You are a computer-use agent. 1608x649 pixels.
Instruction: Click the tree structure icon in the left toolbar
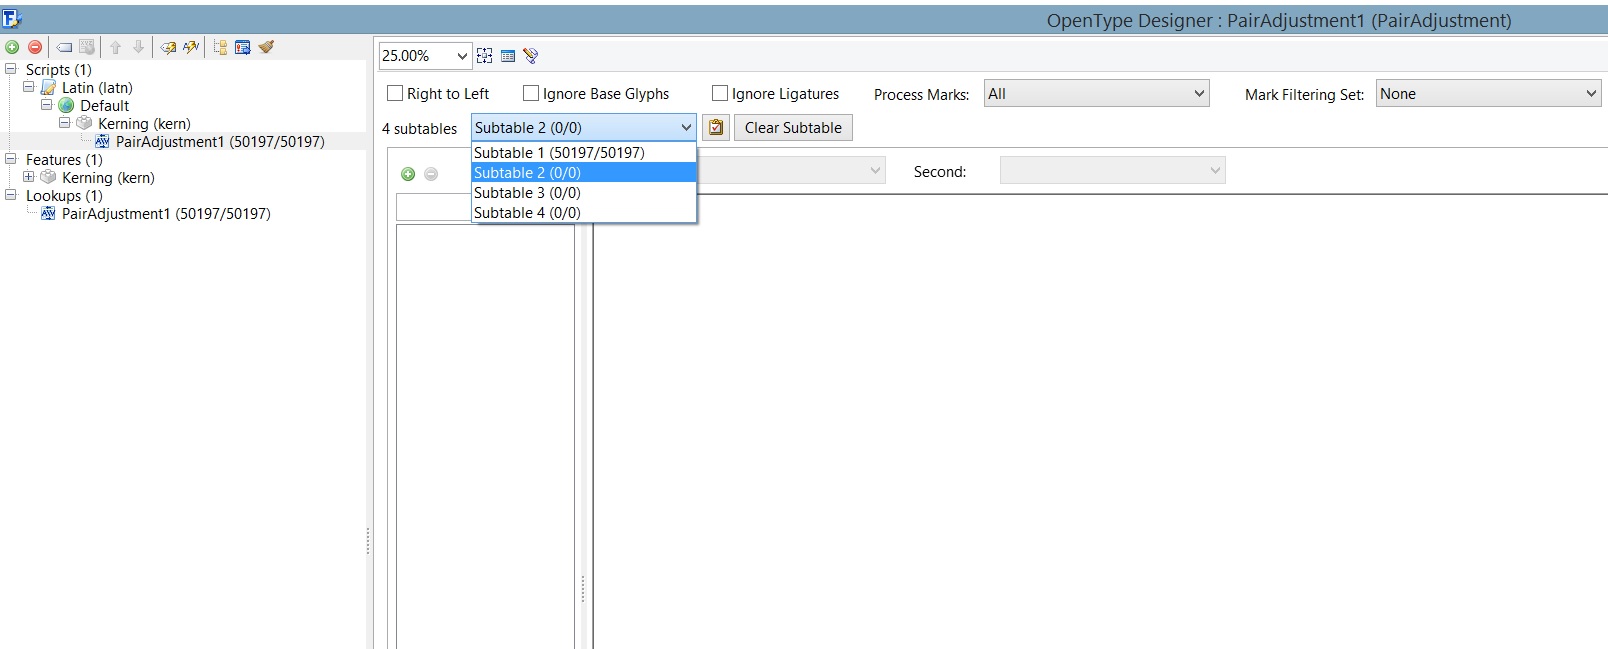click(x=220, y=47)
